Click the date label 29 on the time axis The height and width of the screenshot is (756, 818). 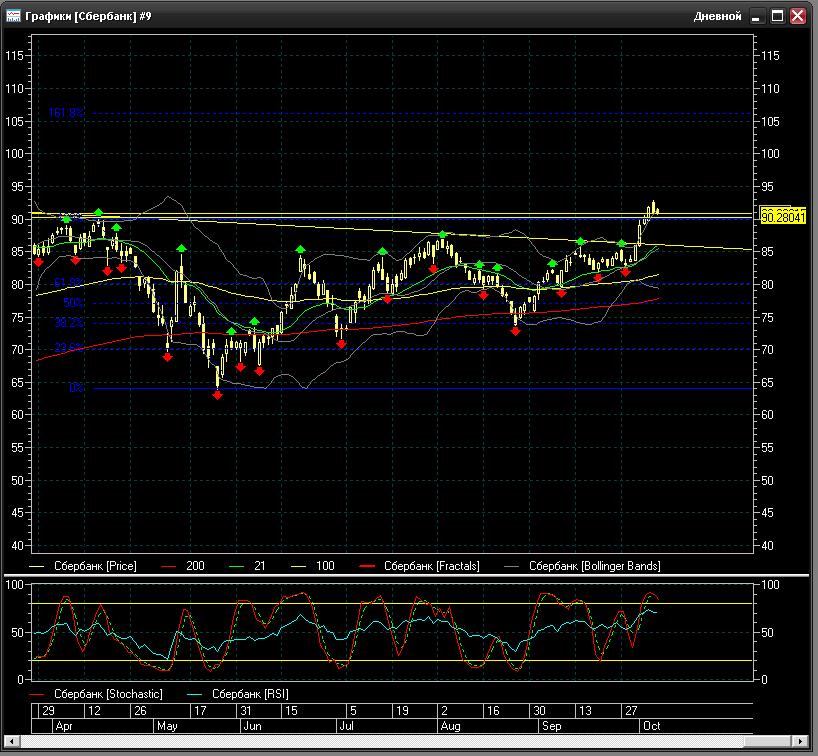click(x=49, y=711)
